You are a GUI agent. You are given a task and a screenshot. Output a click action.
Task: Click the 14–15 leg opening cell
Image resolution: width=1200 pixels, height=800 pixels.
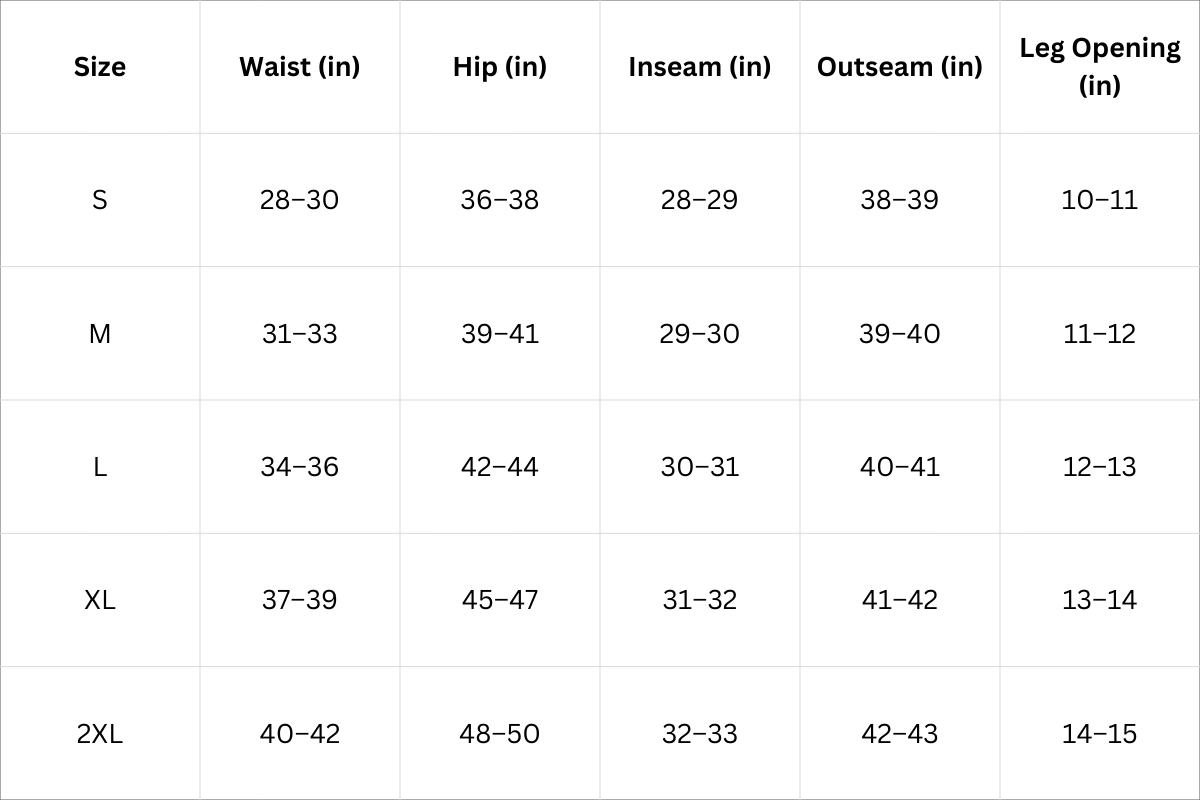1099,734
